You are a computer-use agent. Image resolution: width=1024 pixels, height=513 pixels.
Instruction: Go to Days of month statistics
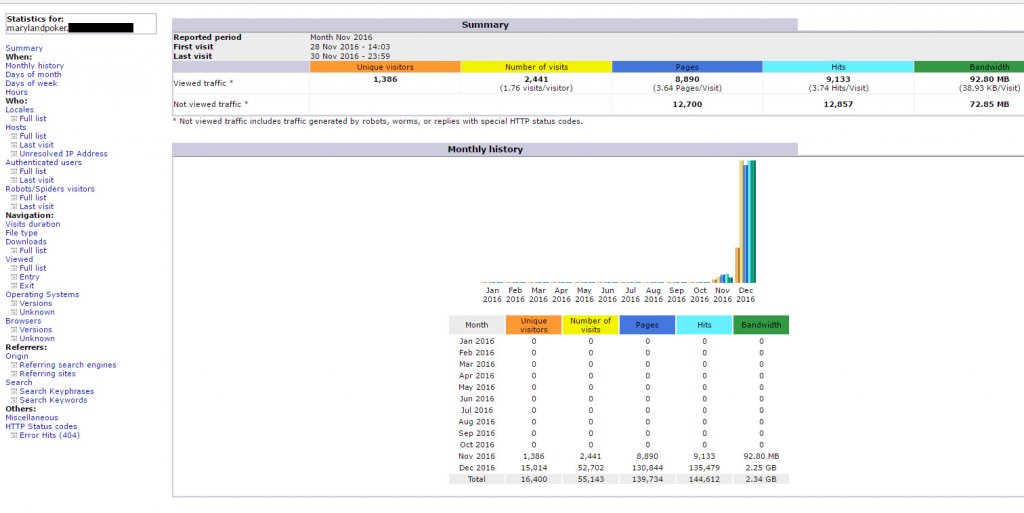(x=33, y=74)
